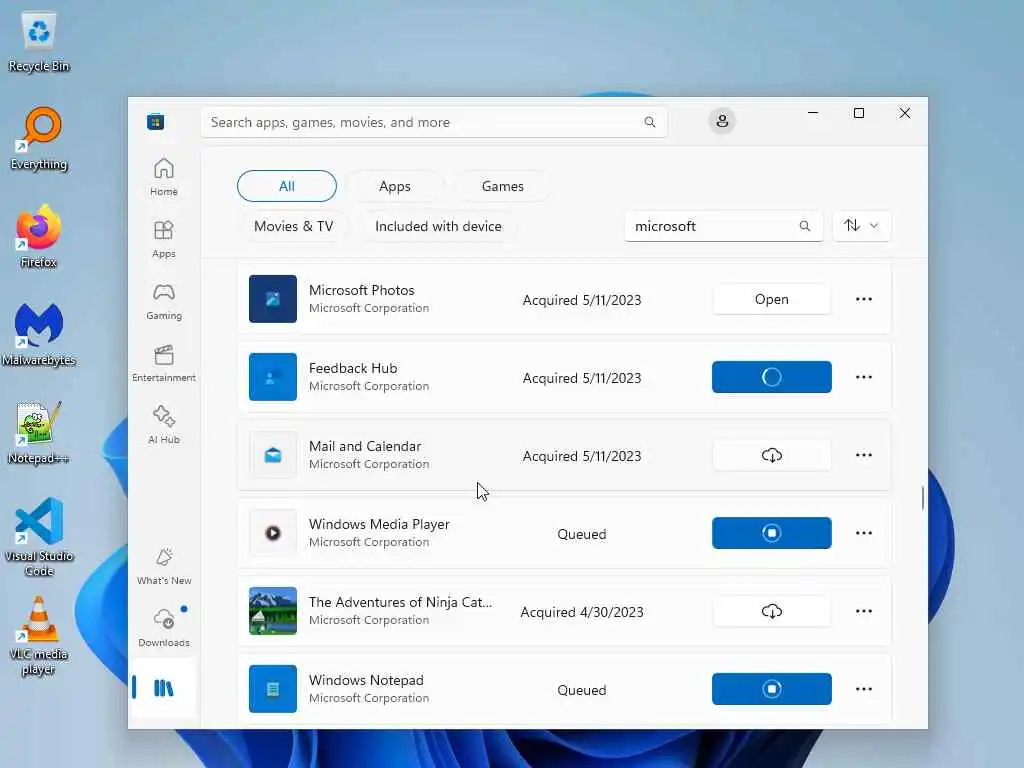Image resolution: width=1024 pixels, height=768 pixels.
Task: Open the user profile account icon
Action: click(722, 121)
